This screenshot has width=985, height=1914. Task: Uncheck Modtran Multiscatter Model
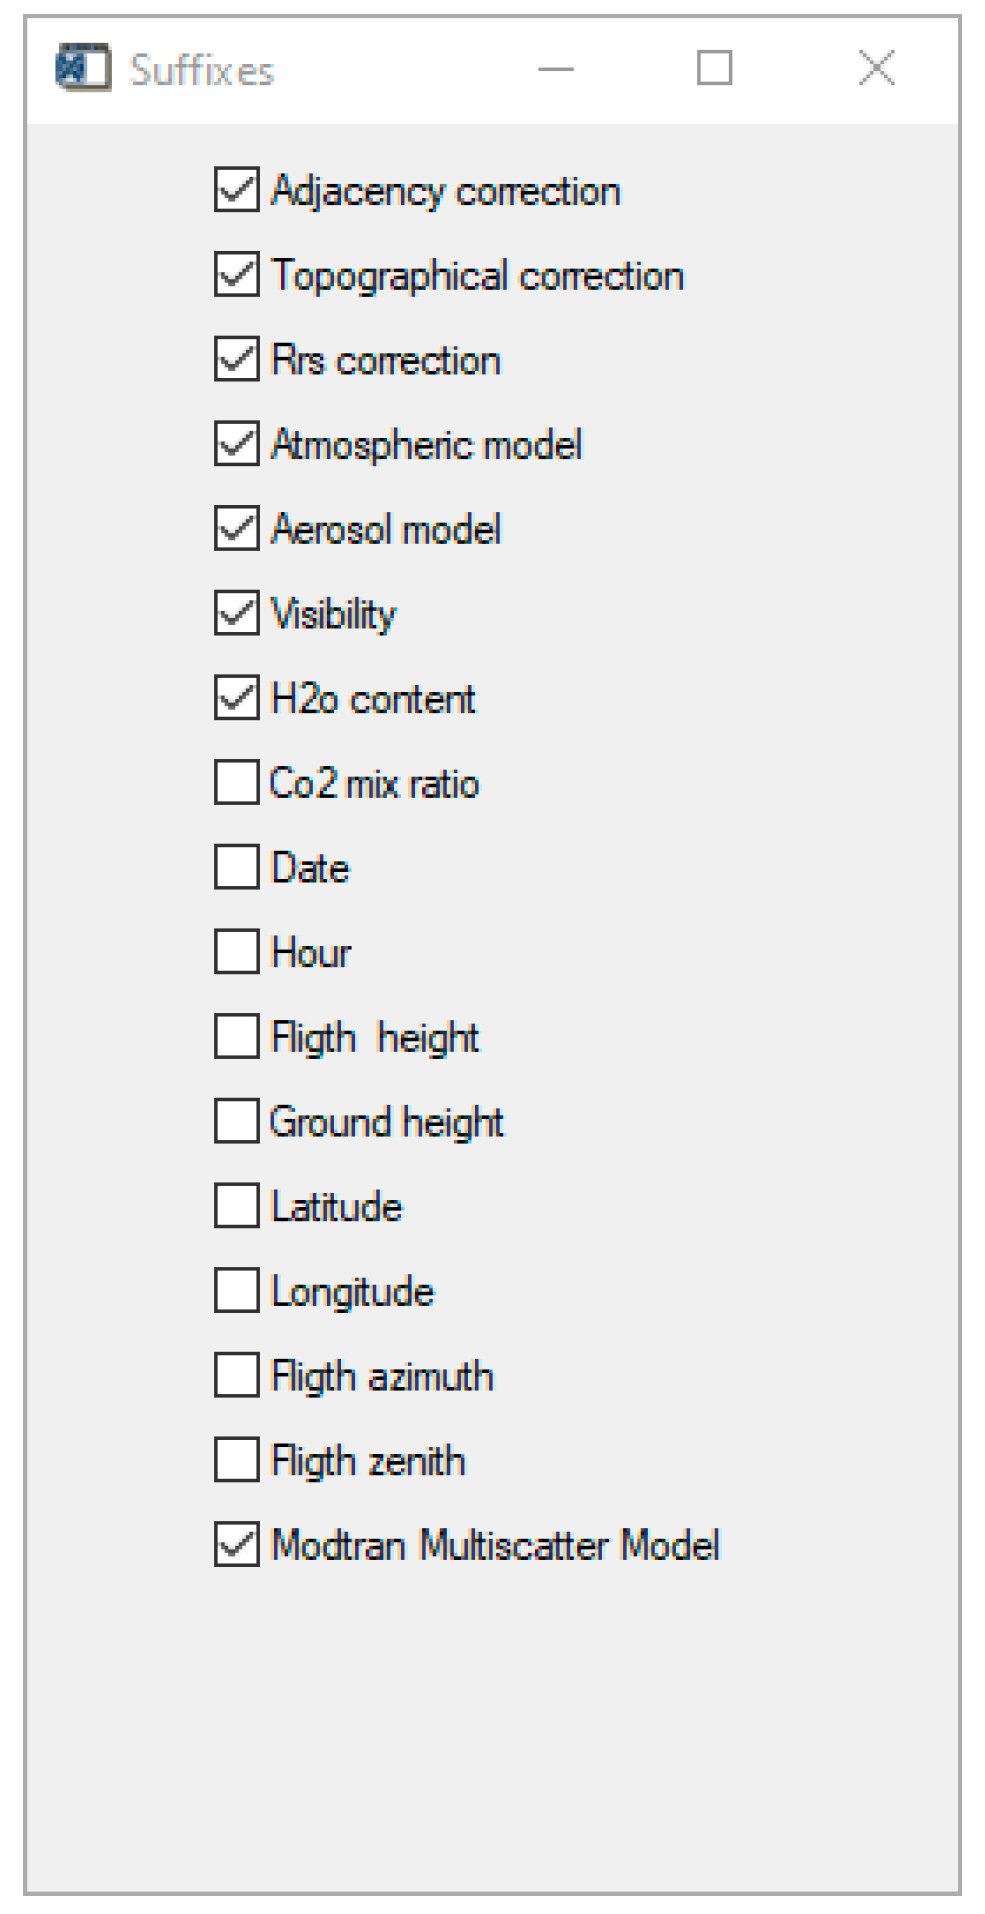coord(236,1545)
